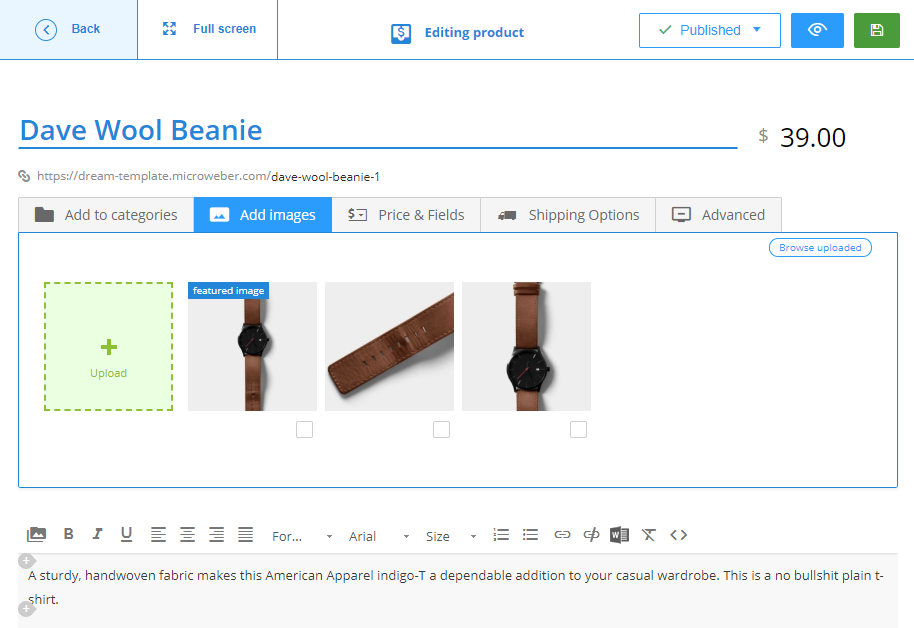
Task: Open the Format dropdown
Action: (x=302, y=536)
